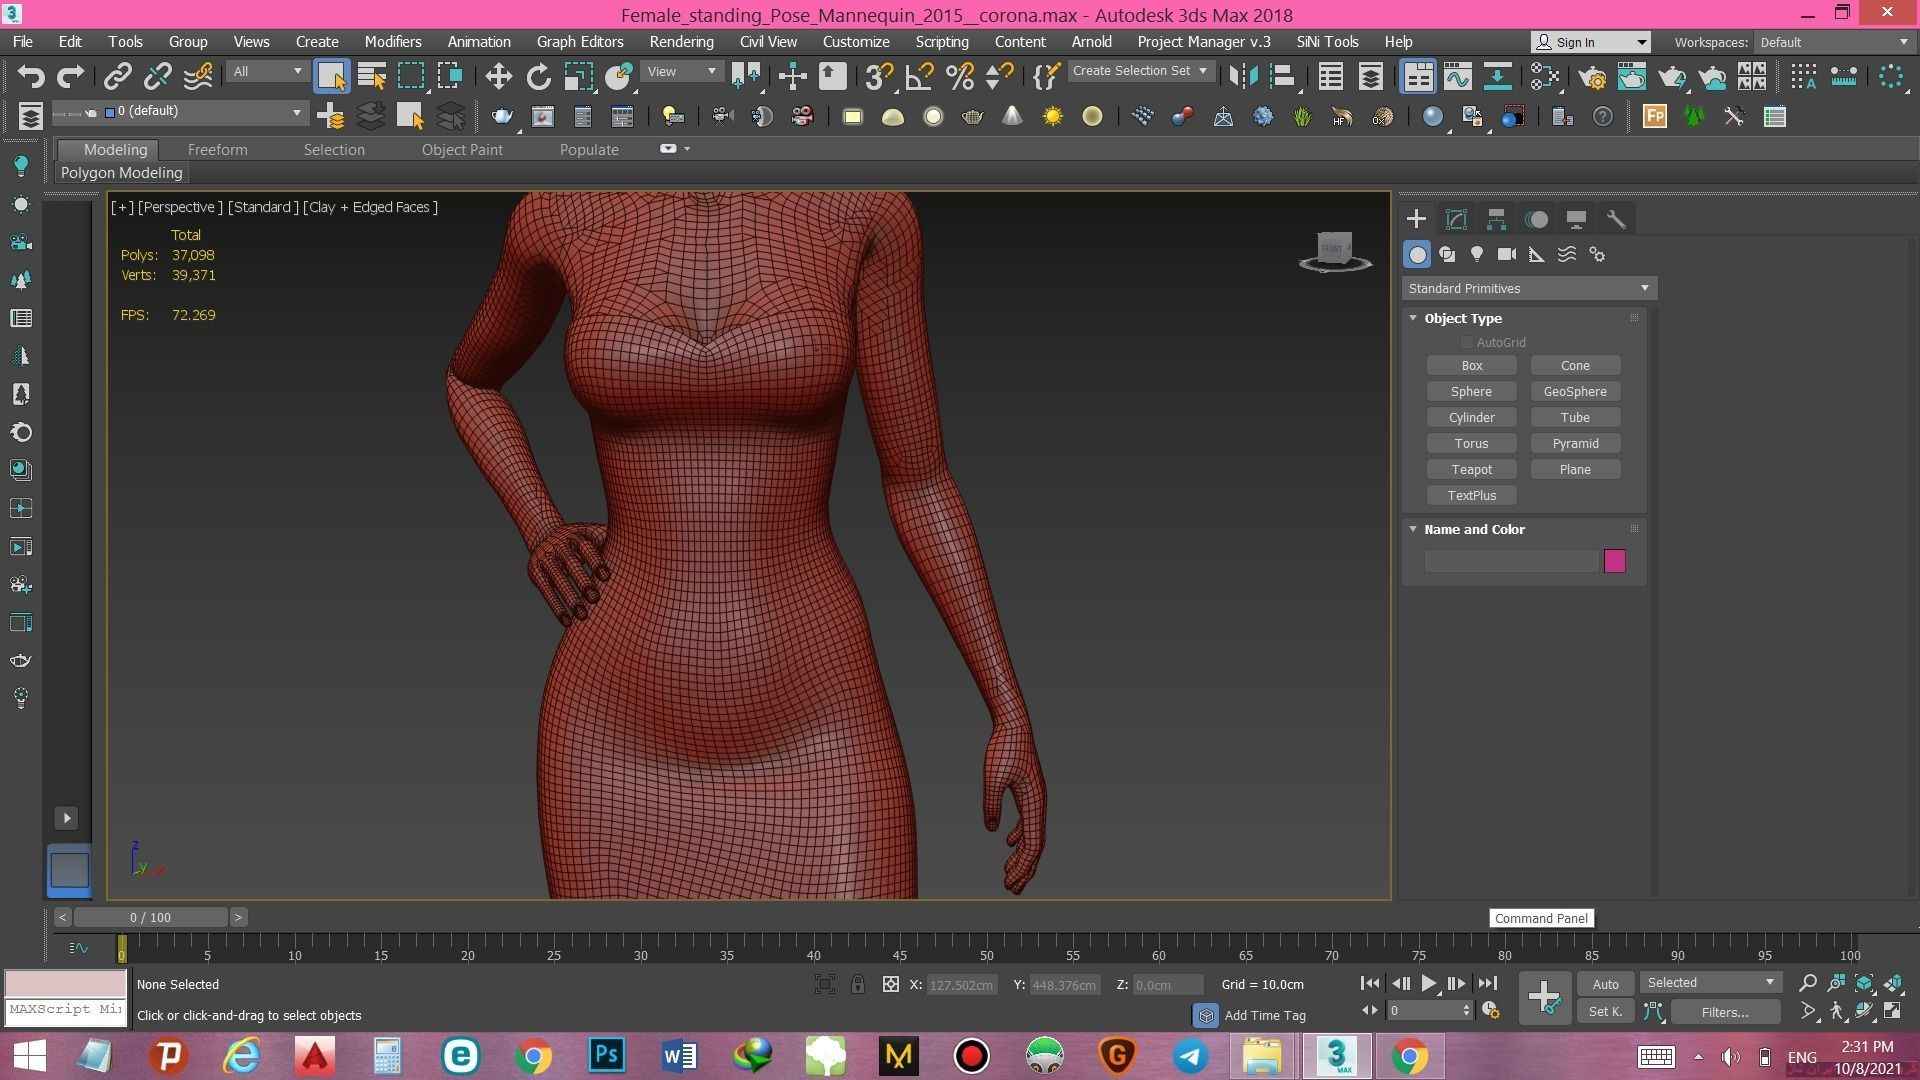This screenshot has width=1920, height=1080.
Task: Click the Set K. button
Action: point(1605,1012)
